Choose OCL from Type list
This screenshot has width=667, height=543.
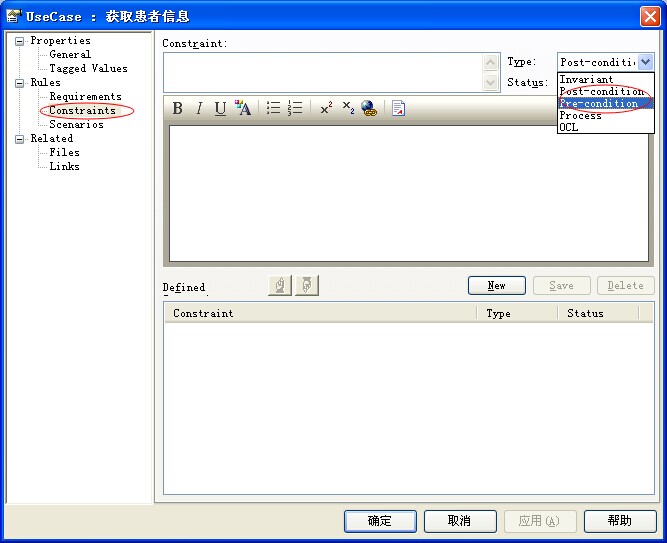(x=605, y=127)
